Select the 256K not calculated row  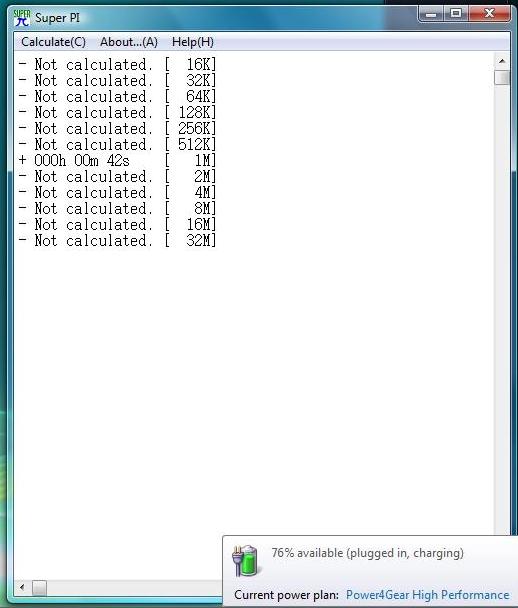point(117,129)
